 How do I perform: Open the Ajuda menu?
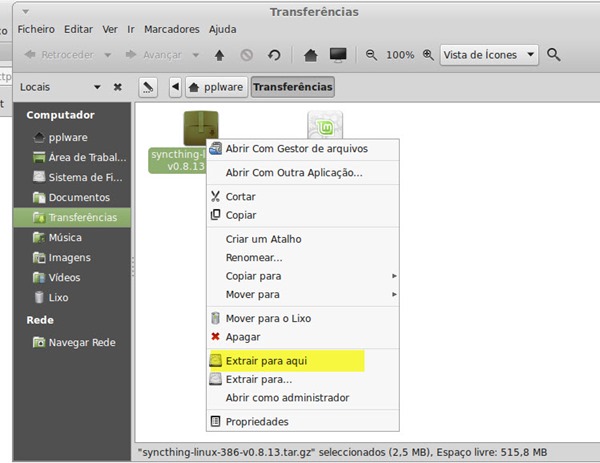(x=222, y=29)
